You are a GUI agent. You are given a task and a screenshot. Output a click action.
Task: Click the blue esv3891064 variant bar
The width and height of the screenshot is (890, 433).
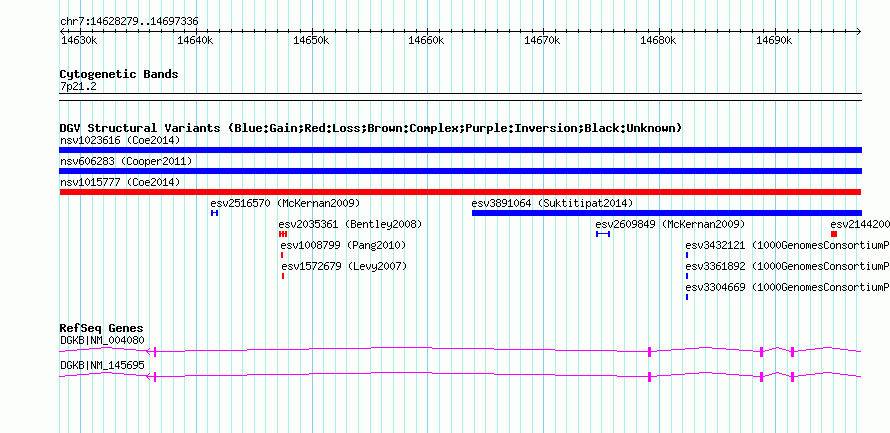pos(666,213)
